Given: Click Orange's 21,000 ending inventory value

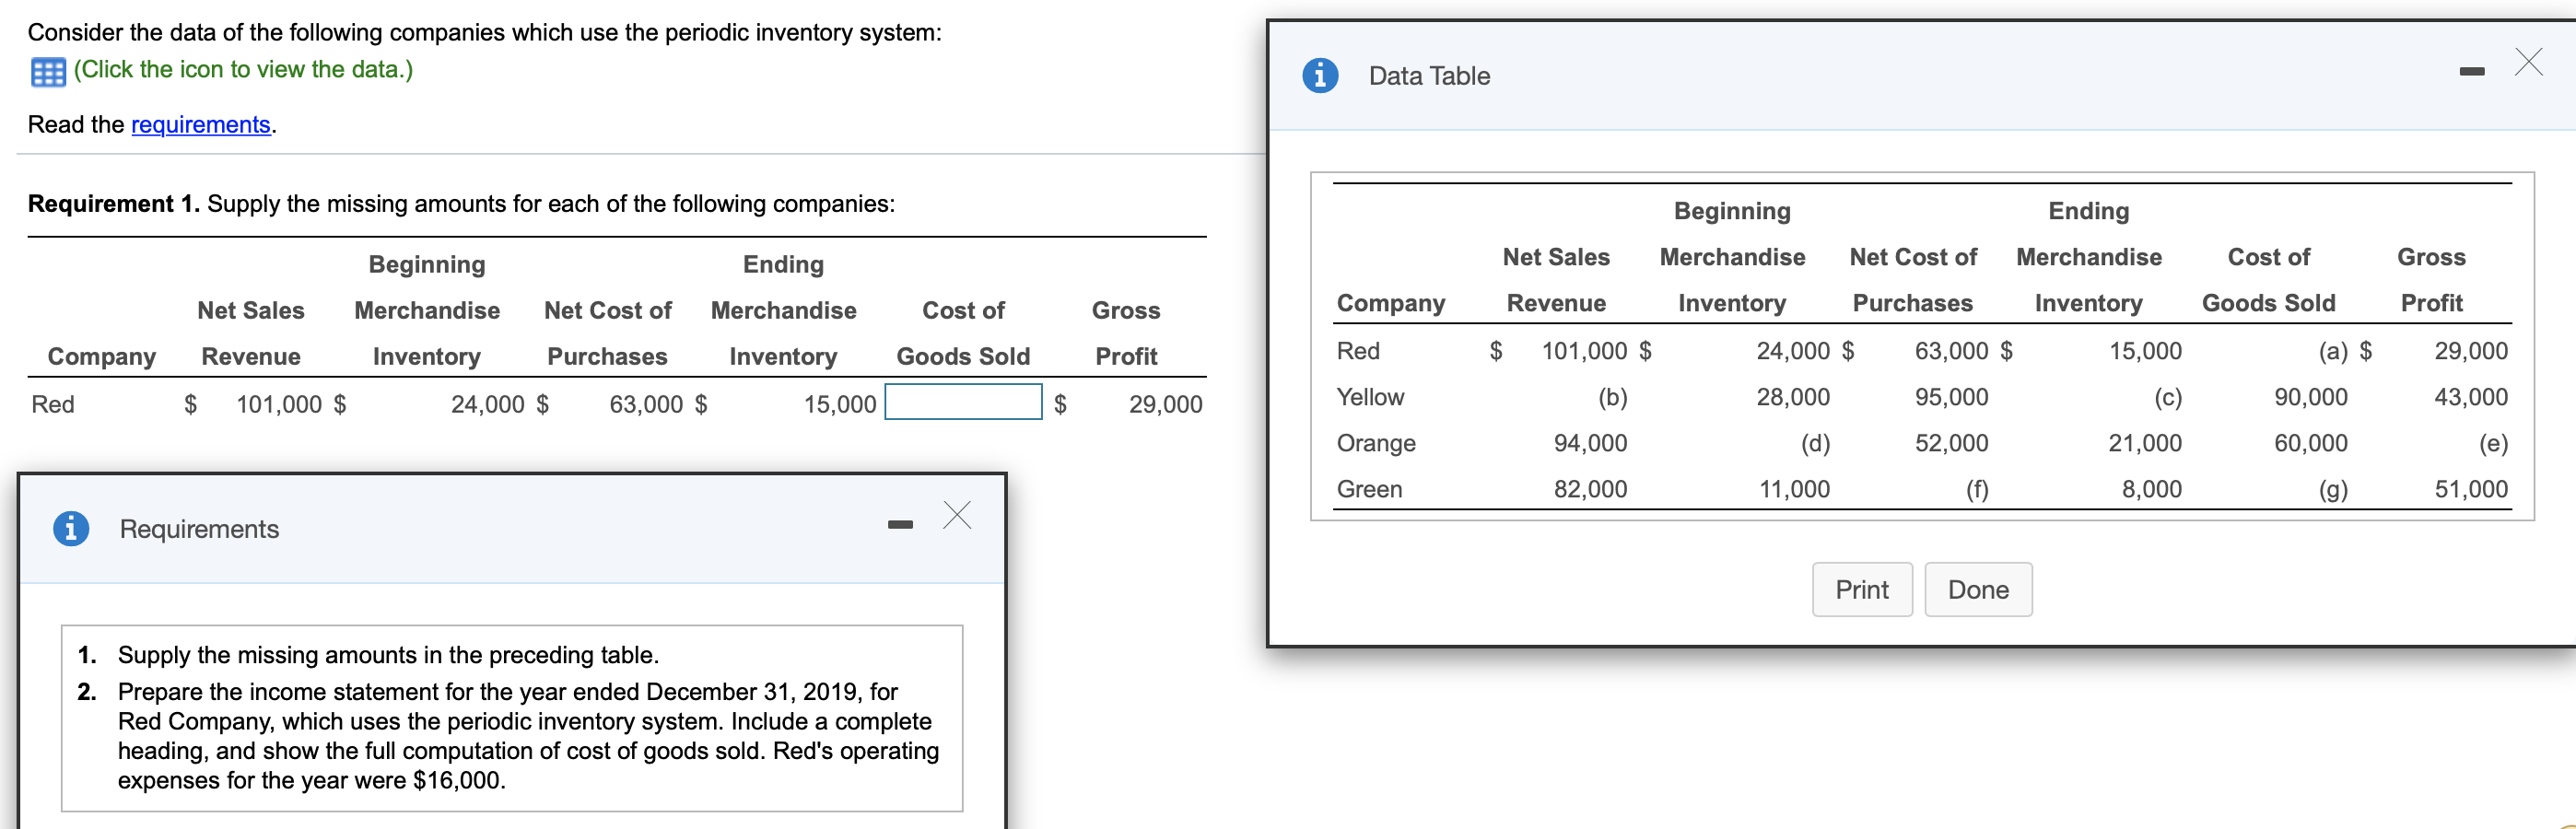Looking at the screenshot, I should point(2145,443).
